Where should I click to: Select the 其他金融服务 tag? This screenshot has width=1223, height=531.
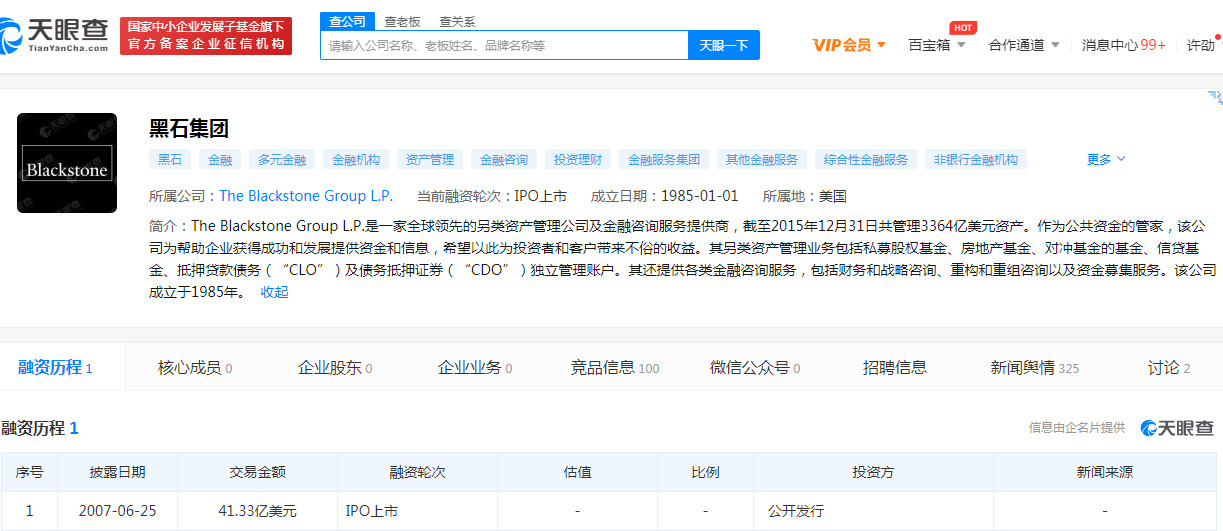(x=762, y=159)
